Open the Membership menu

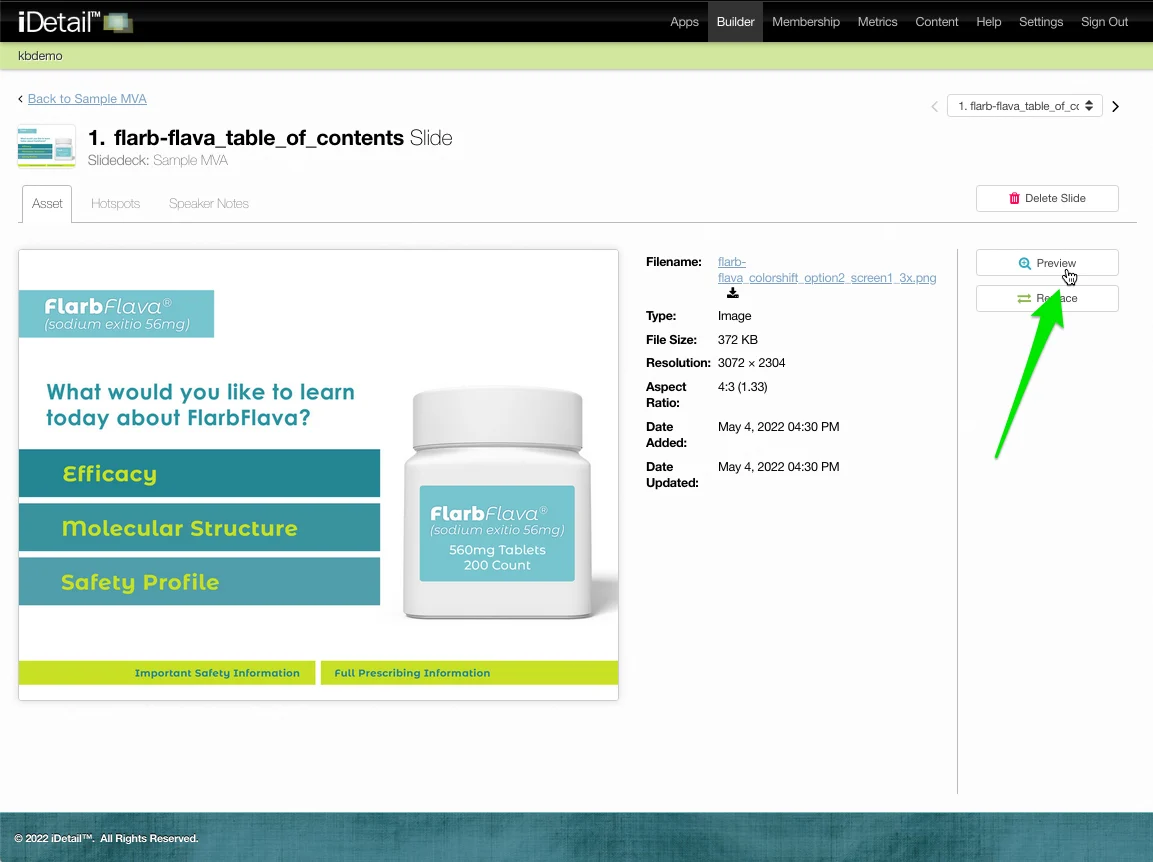[x=805, y=22]
